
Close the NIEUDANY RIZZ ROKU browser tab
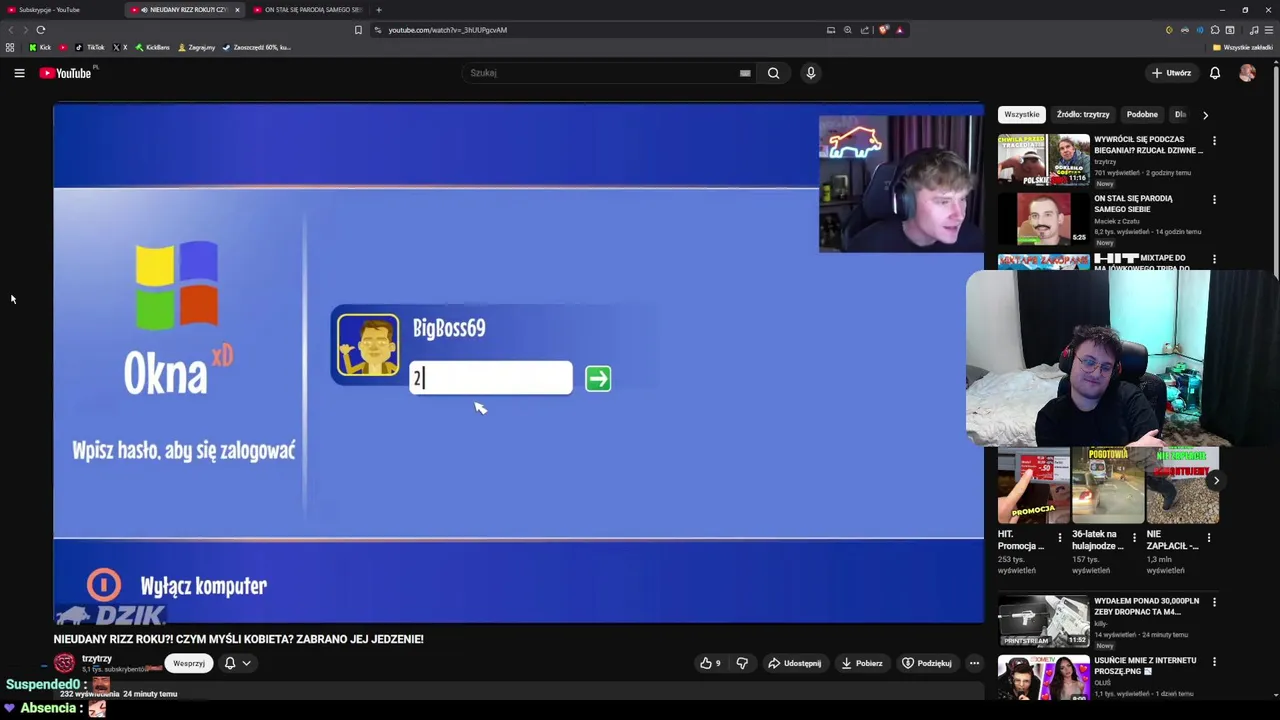(237, 10)
